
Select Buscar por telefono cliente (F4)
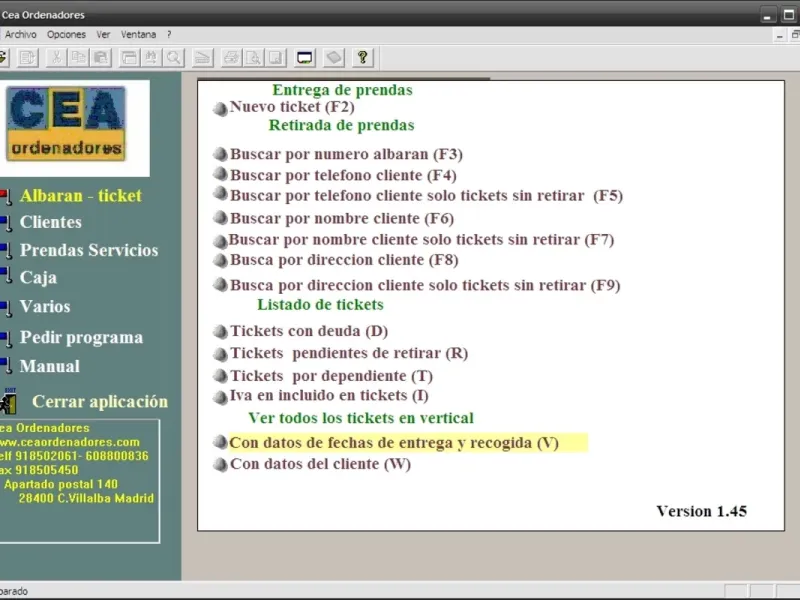343,175
